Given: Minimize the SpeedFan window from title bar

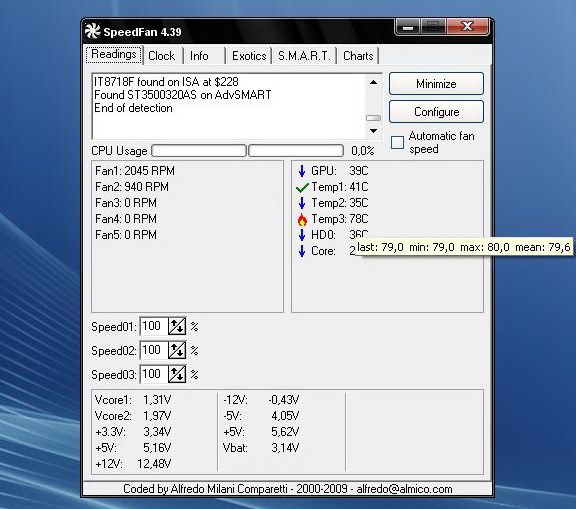Looking at the screenshot, I should pyautogui.click(x=408, y=27).
